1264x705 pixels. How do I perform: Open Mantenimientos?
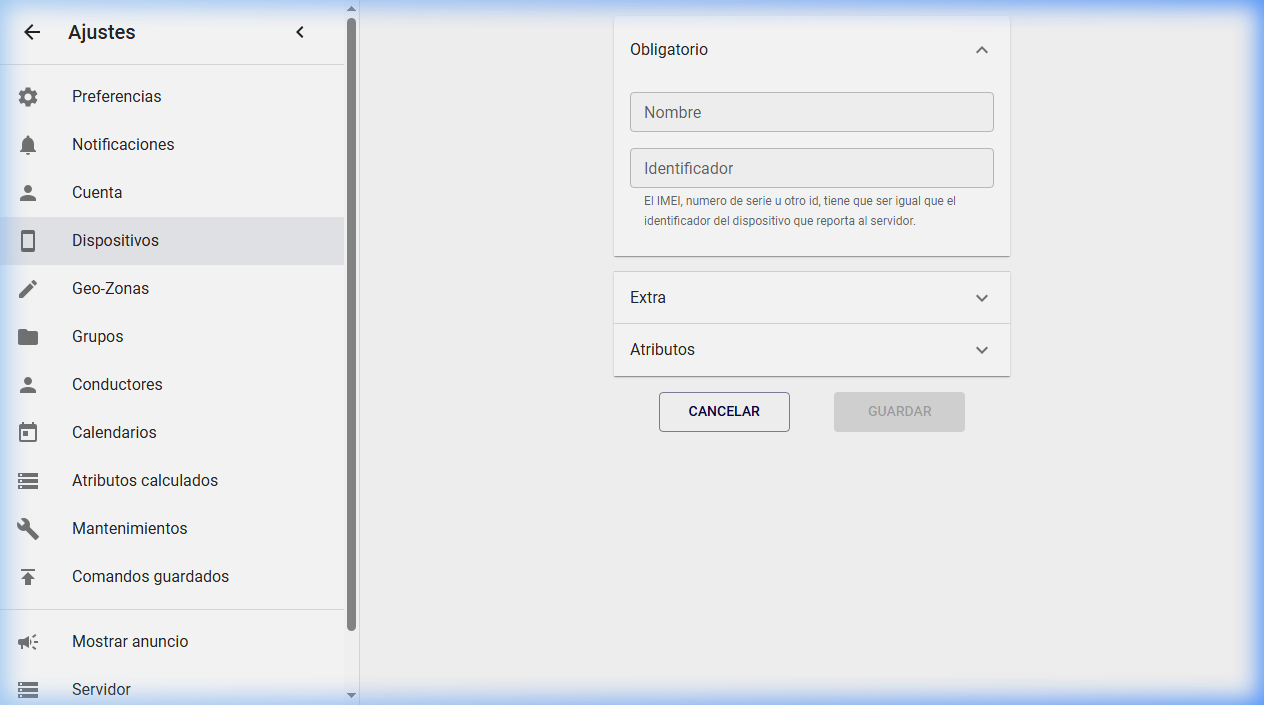click(172, 529)
